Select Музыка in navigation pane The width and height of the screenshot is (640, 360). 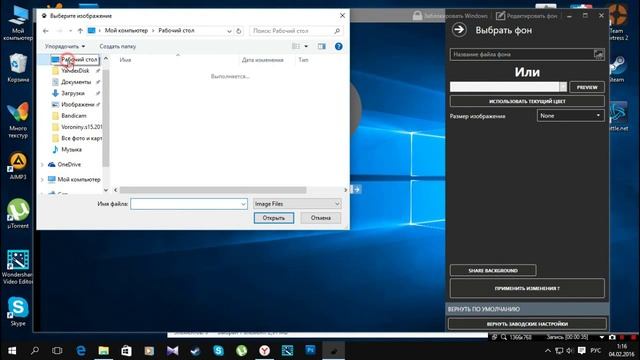[67, 150]
